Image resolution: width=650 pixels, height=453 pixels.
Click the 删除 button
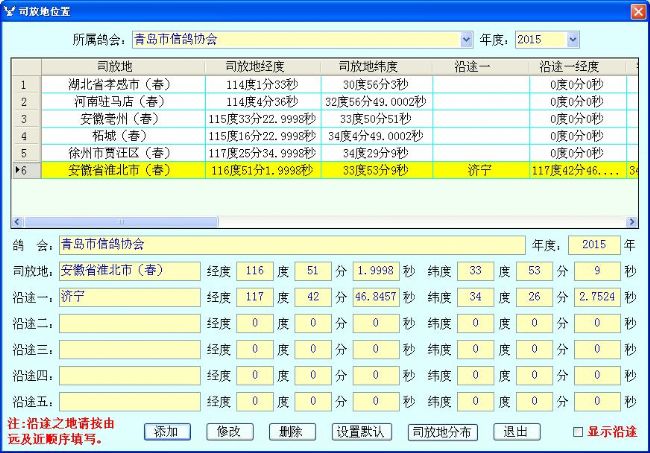(292, 432)
